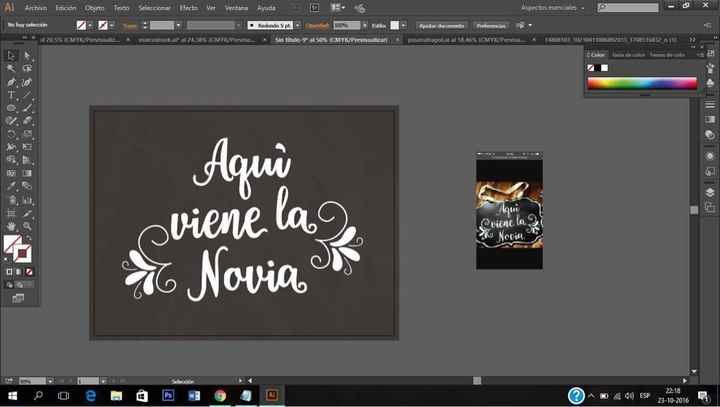The height and width of the screenshot is (407, 720).
Task: Click the Change Screen Mode icon
Action: (x=18, y=299)
